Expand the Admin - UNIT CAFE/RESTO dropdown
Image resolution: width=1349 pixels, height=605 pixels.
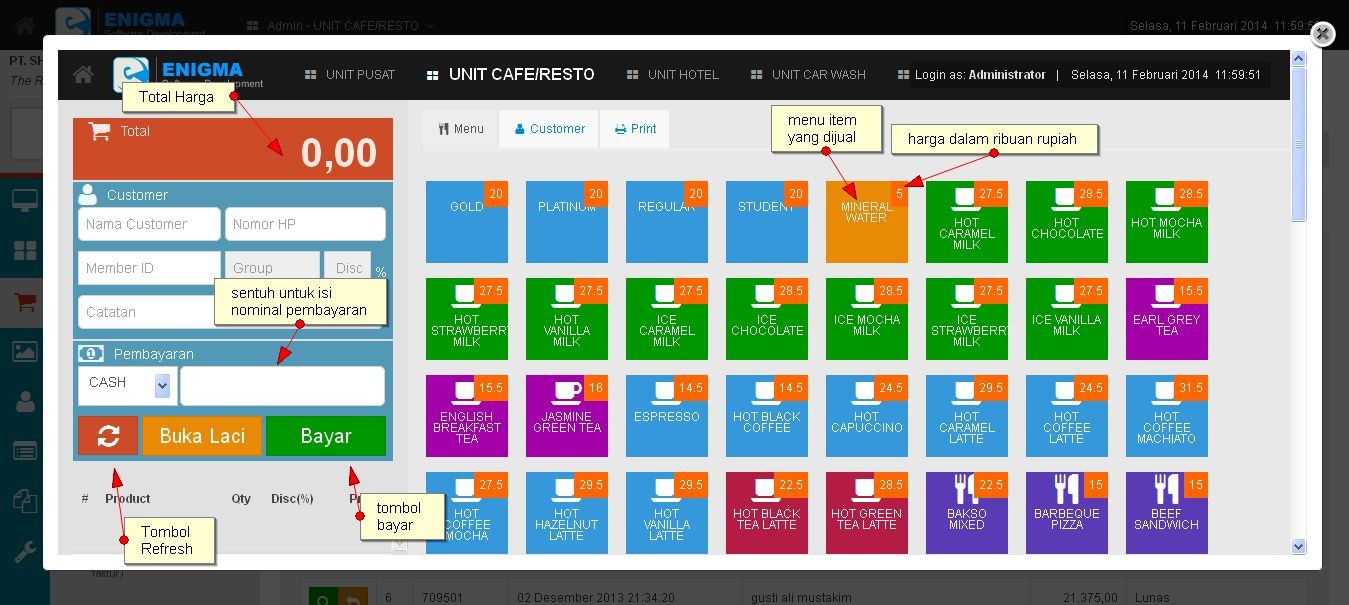pyautogui.click(x=340, y=25)
